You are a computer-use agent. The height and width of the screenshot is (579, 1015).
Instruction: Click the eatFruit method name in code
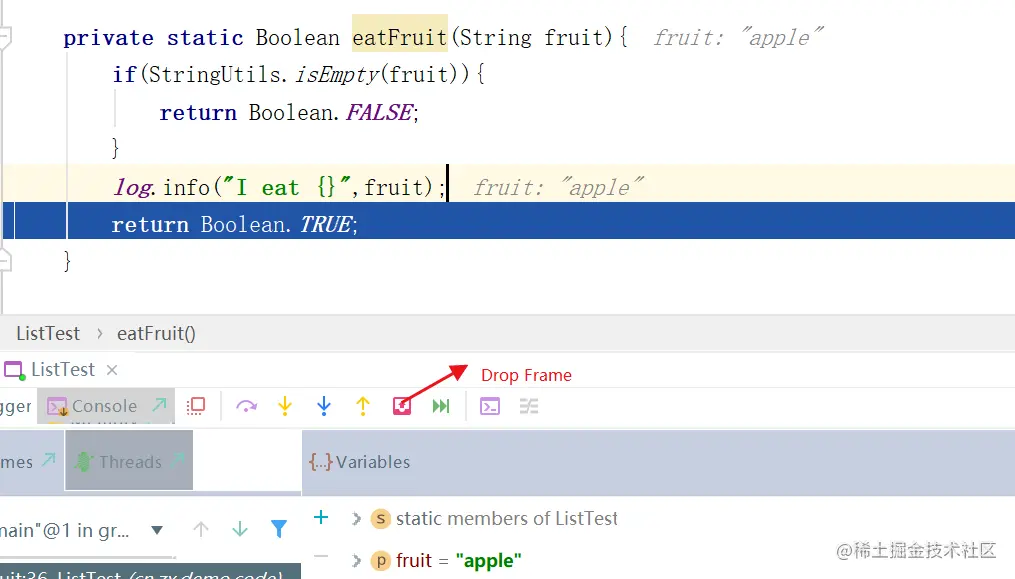(399, 38)
